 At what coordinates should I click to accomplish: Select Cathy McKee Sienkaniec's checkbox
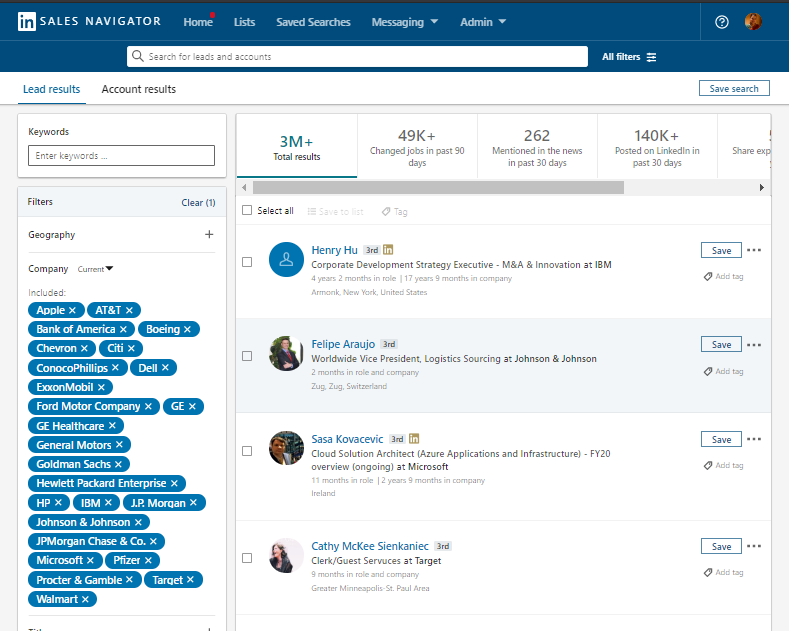(x=247, y=558)
